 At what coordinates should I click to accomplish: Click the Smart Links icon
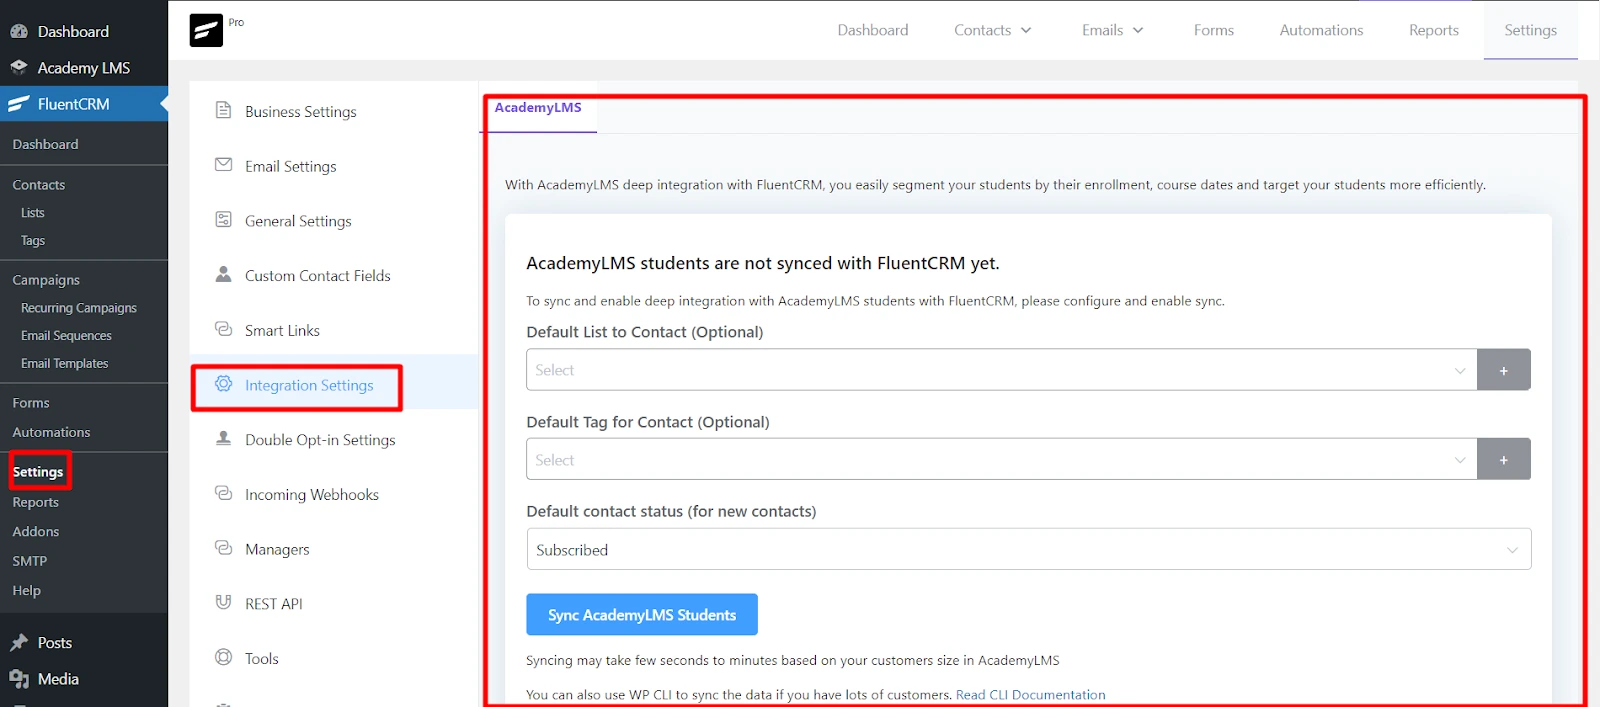pos(224,329)
